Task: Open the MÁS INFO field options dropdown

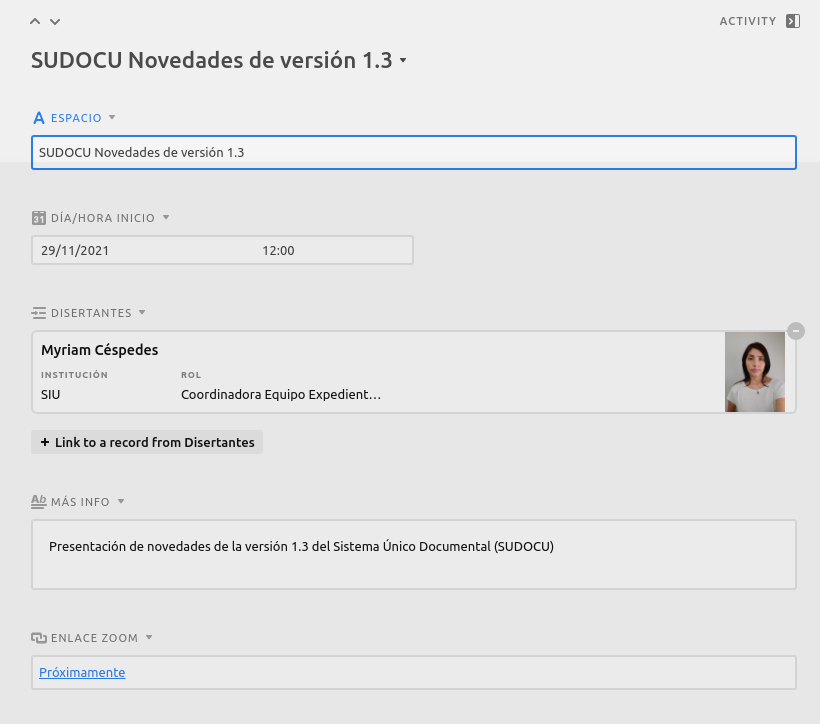Action: (121, 501)
